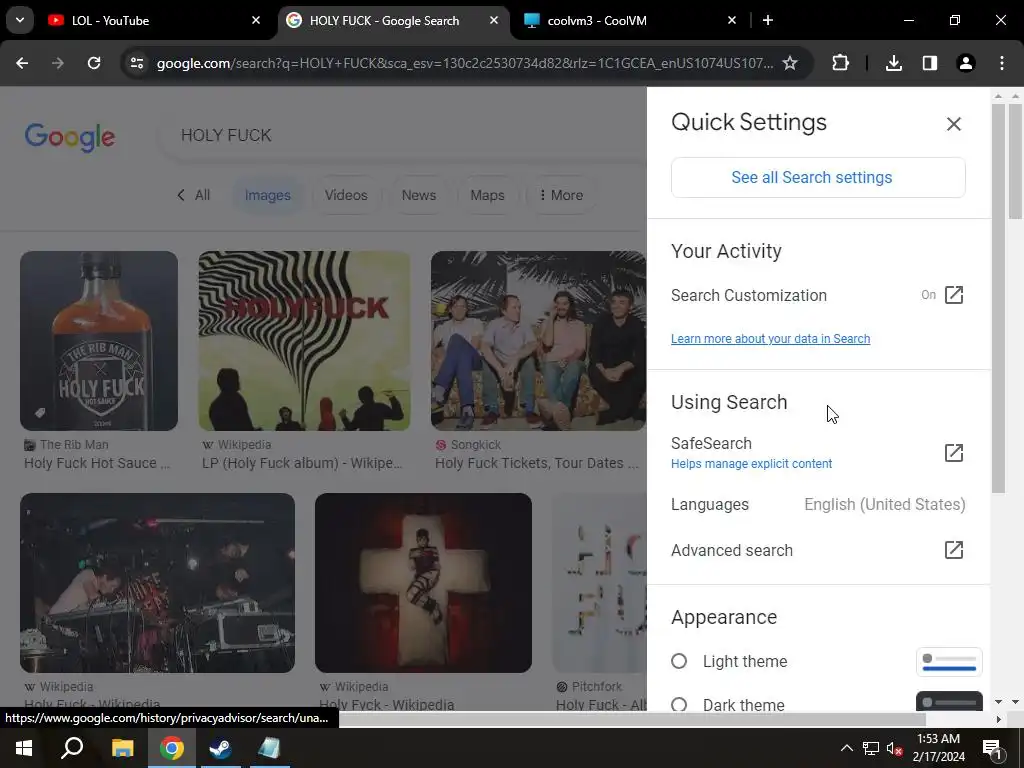This screenshot has height=768, width=1024.
Task: Select the Images search tab
Action: [x=267, y=195]
